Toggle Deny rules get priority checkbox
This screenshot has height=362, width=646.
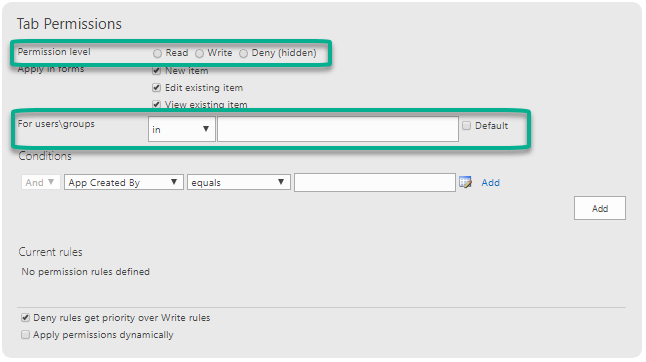click(x=26, y=318)
